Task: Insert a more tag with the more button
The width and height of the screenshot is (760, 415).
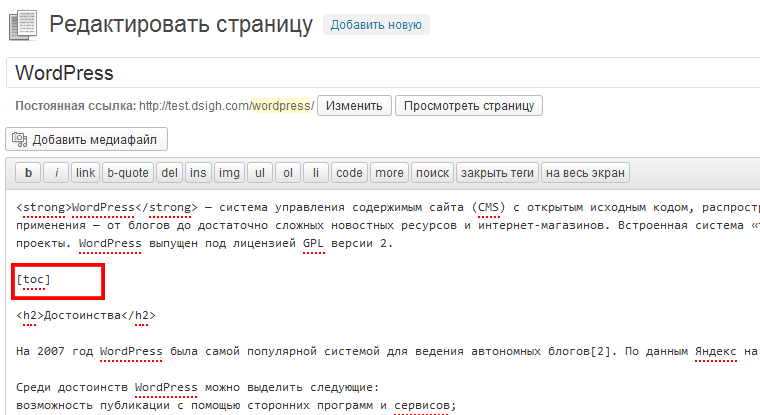Action: pos(389,173)
